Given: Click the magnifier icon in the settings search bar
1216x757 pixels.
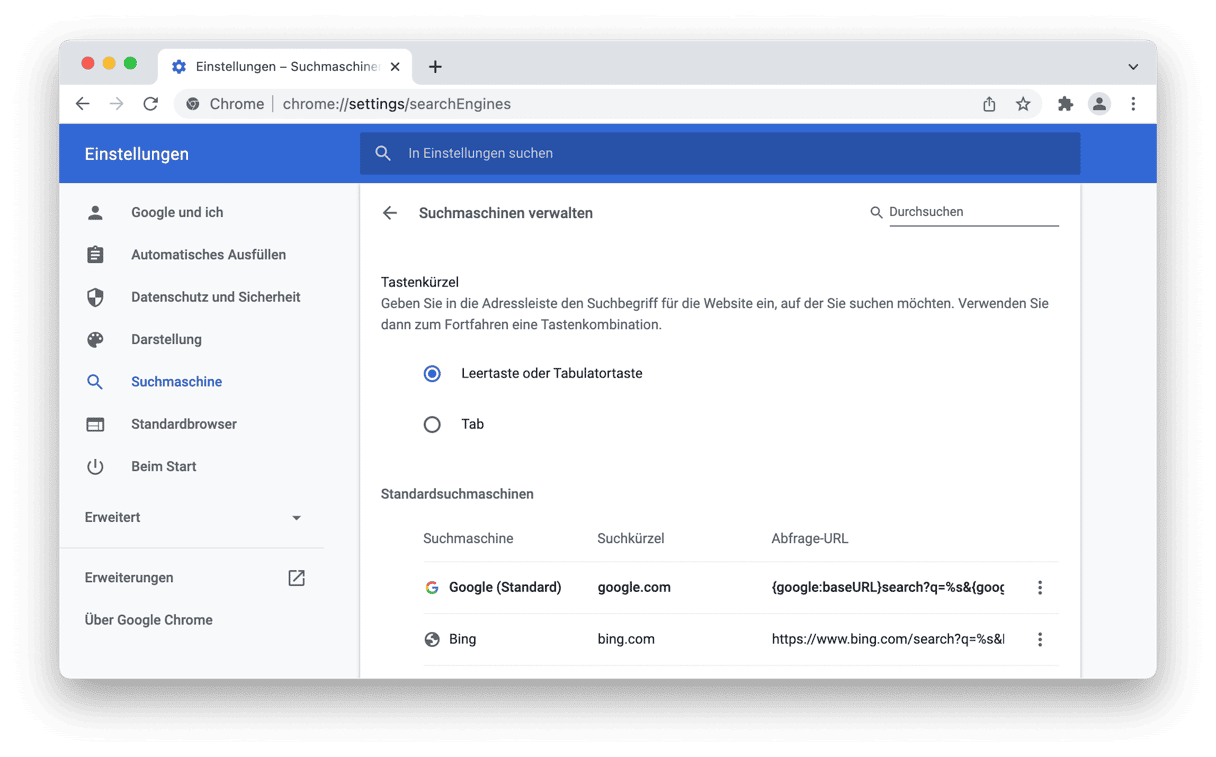Looking at the screenshot, I should click(383, 154).
